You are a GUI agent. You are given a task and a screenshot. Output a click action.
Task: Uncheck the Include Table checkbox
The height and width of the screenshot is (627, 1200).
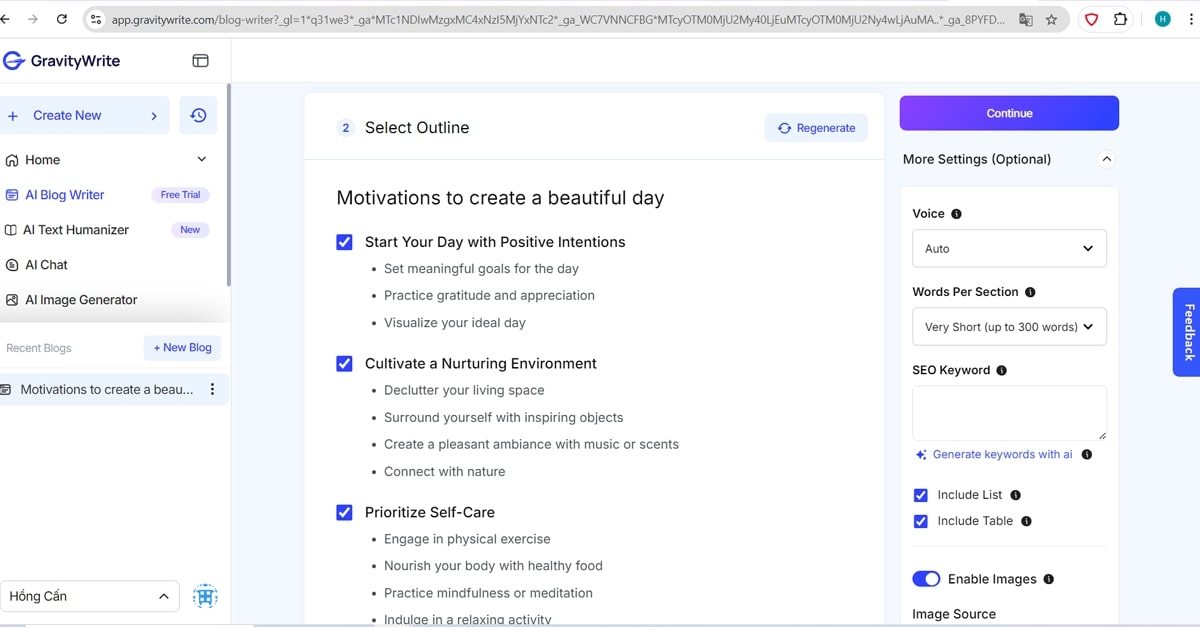coord(921,521)
